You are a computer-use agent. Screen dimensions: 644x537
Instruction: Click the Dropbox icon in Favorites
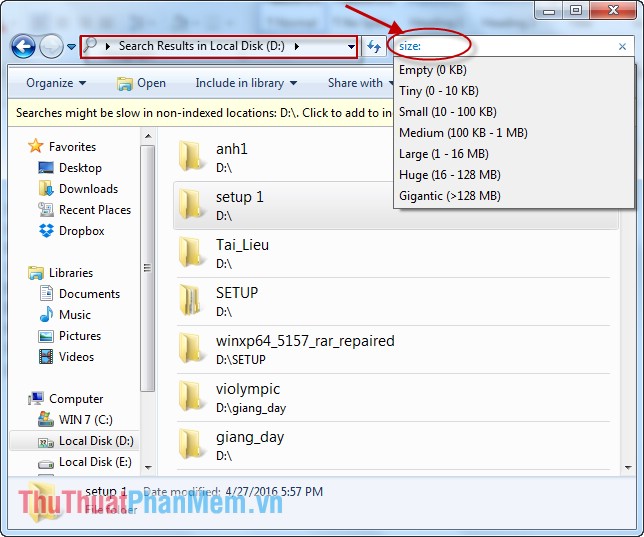point(46,230)
